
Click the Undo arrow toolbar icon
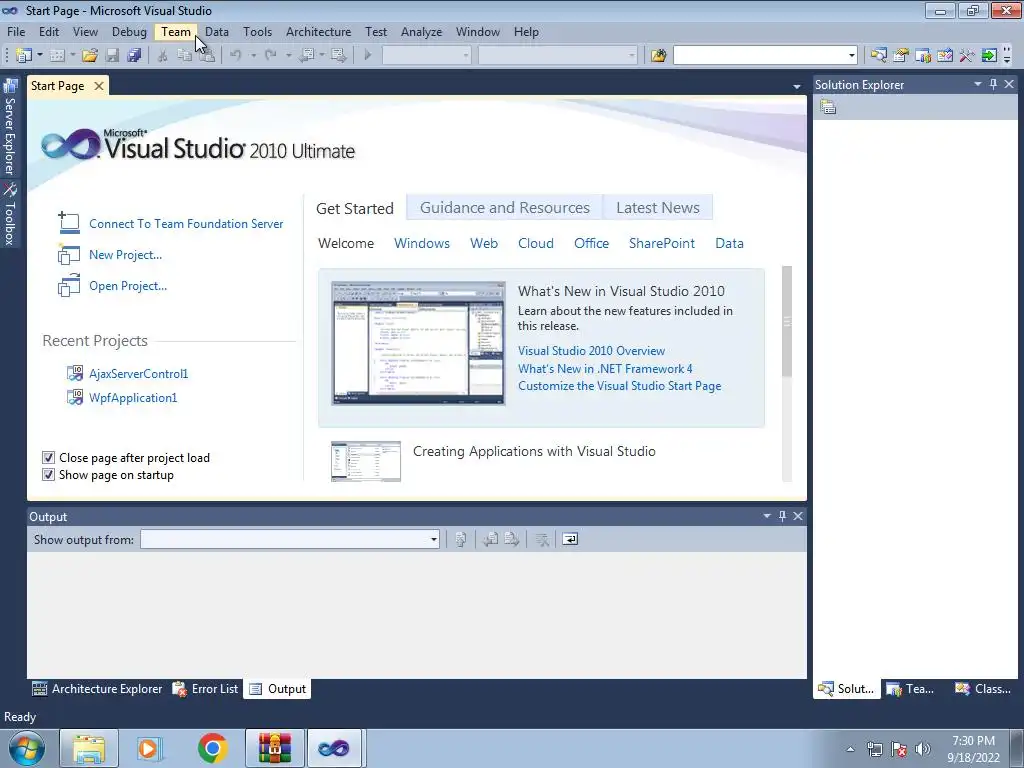point(236,56)
